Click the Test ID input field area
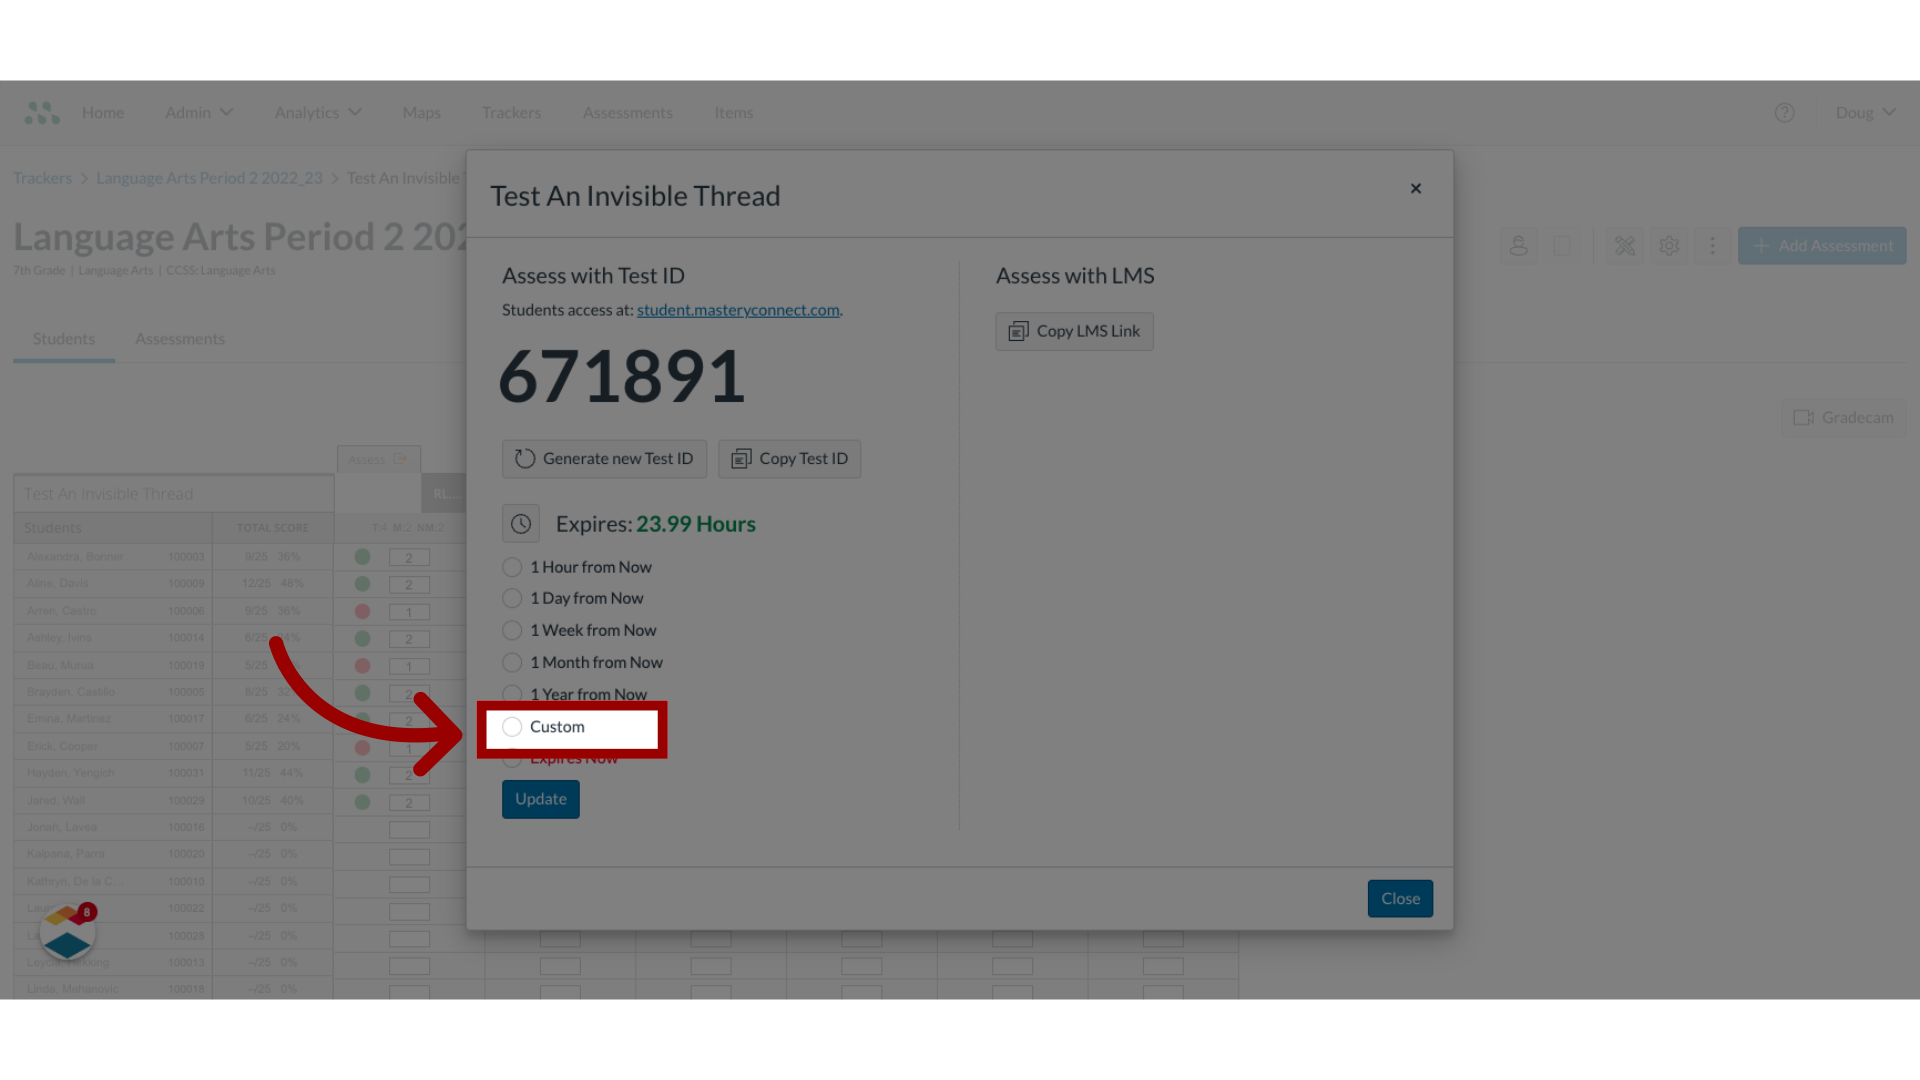 point(622,375)
